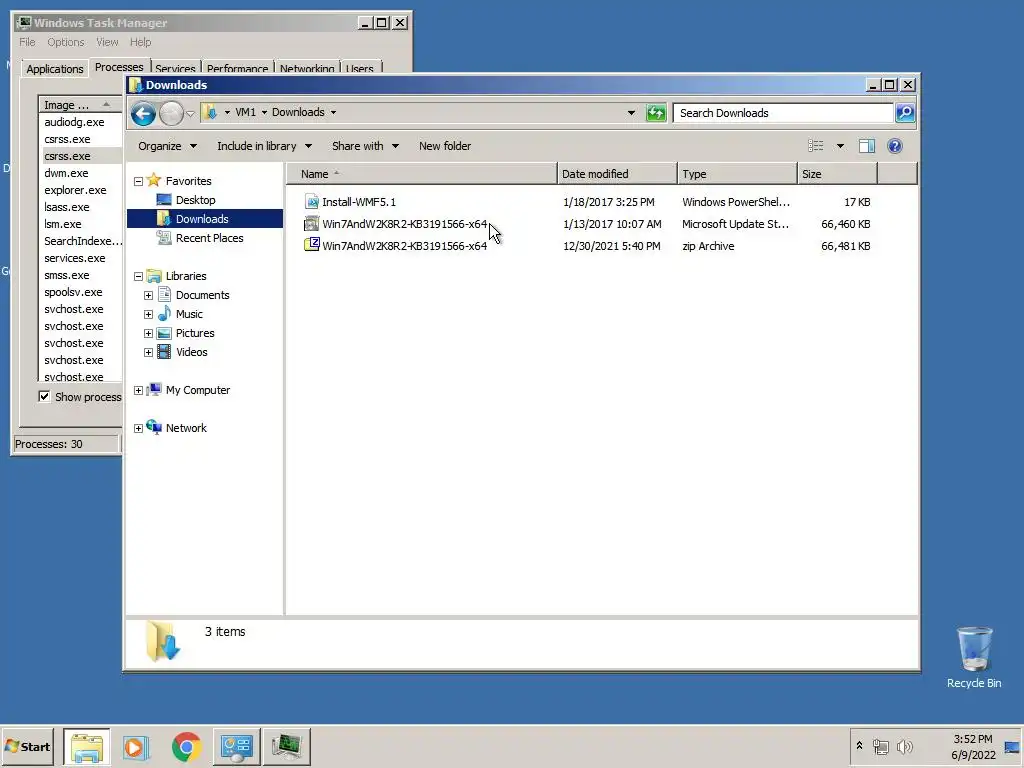1024x768 pixels.
Task: Collapse the Libraries tree node
Action: [x=138, y=277]
